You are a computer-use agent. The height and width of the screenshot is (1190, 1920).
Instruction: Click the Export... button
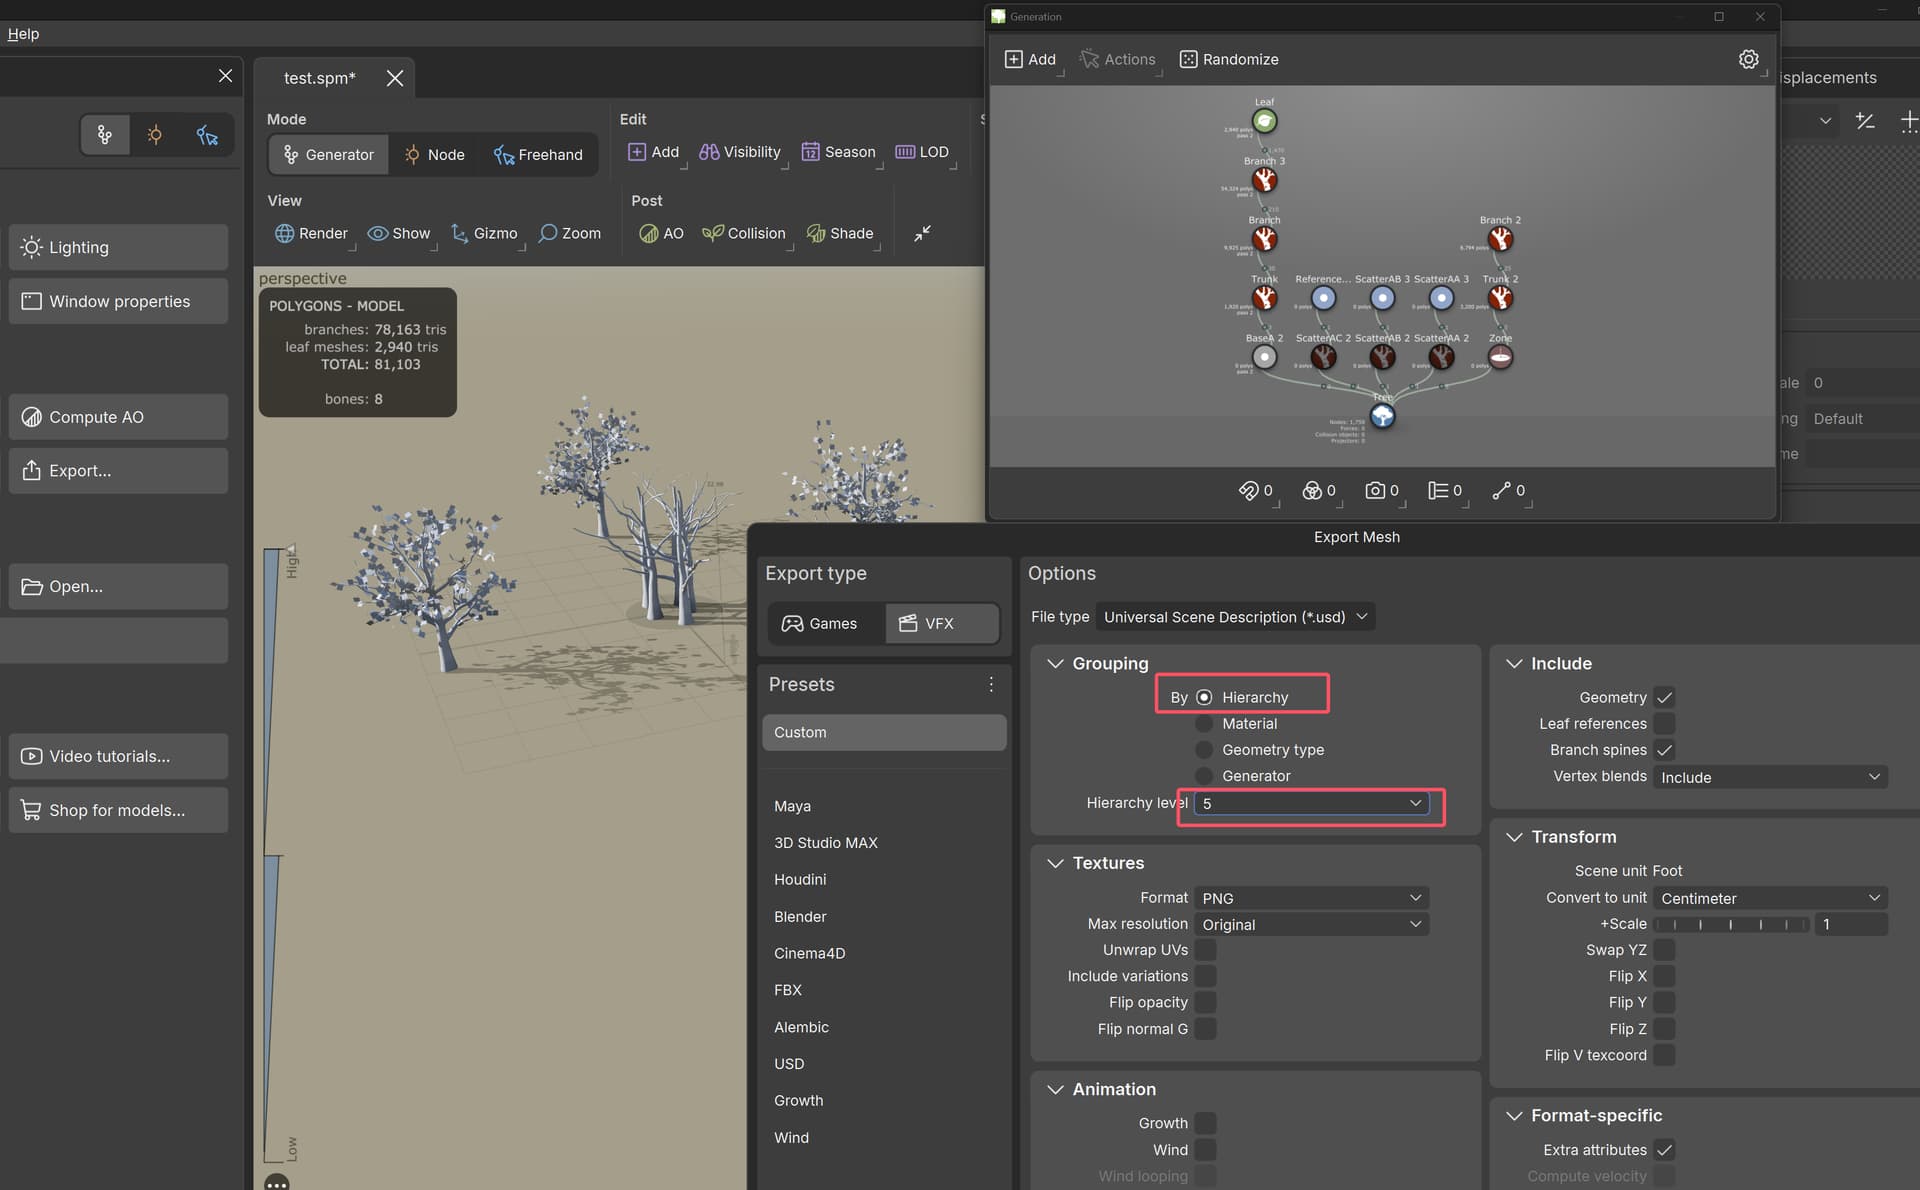118,470
